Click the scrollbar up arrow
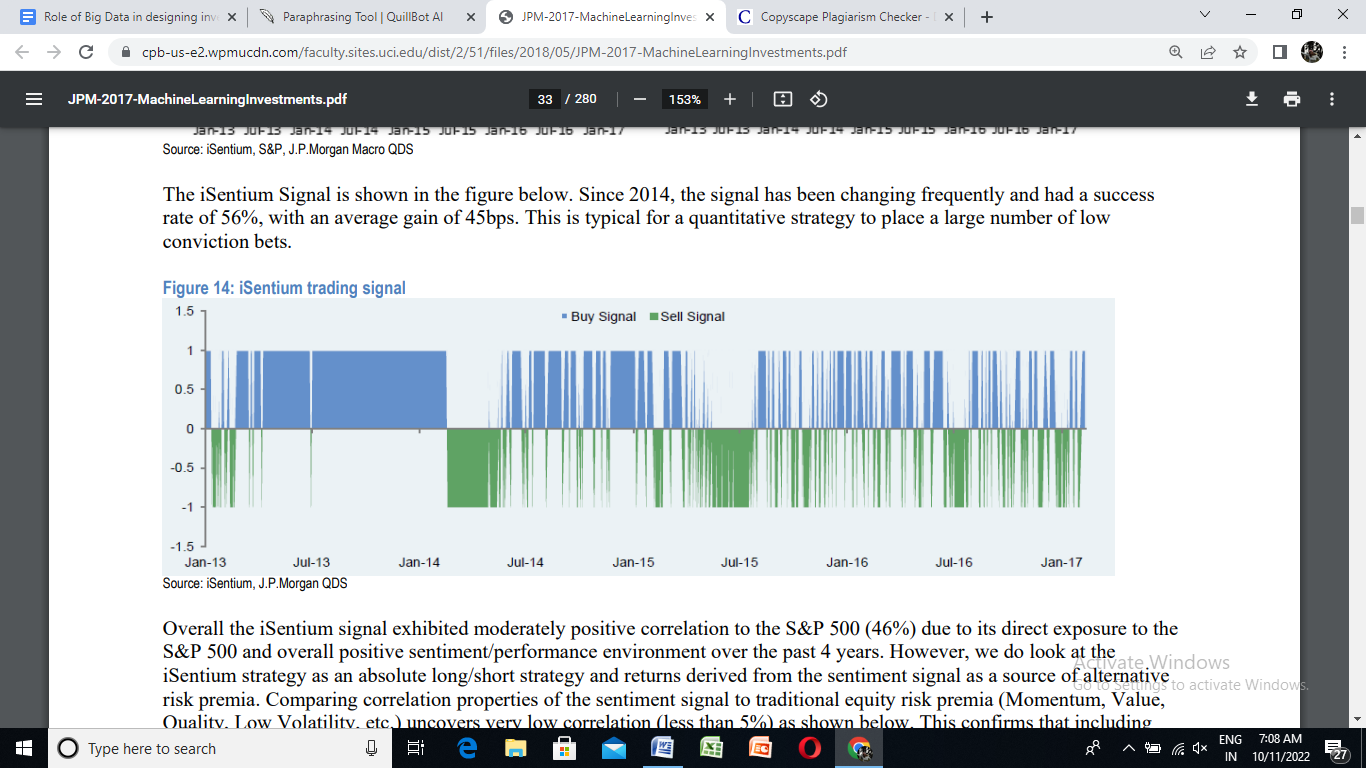The image size is (1366, 768). 1357,134
